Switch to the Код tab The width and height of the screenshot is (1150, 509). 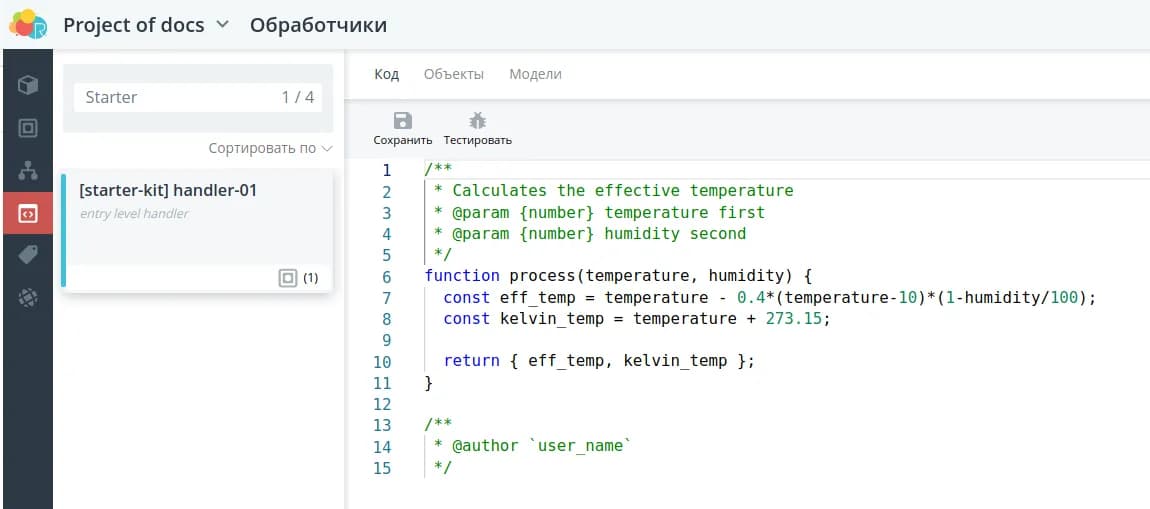coord(386,74)
